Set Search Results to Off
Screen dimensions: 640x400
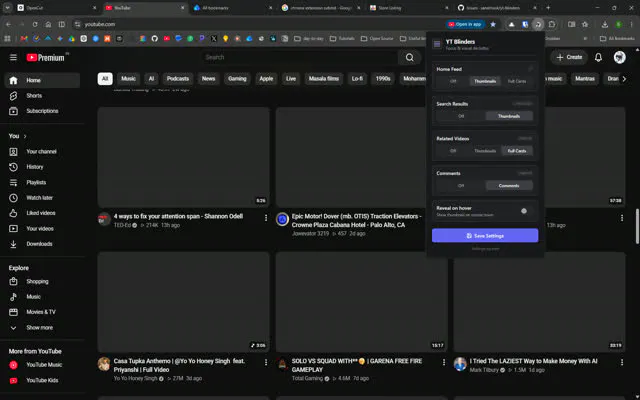click(461, 116)
